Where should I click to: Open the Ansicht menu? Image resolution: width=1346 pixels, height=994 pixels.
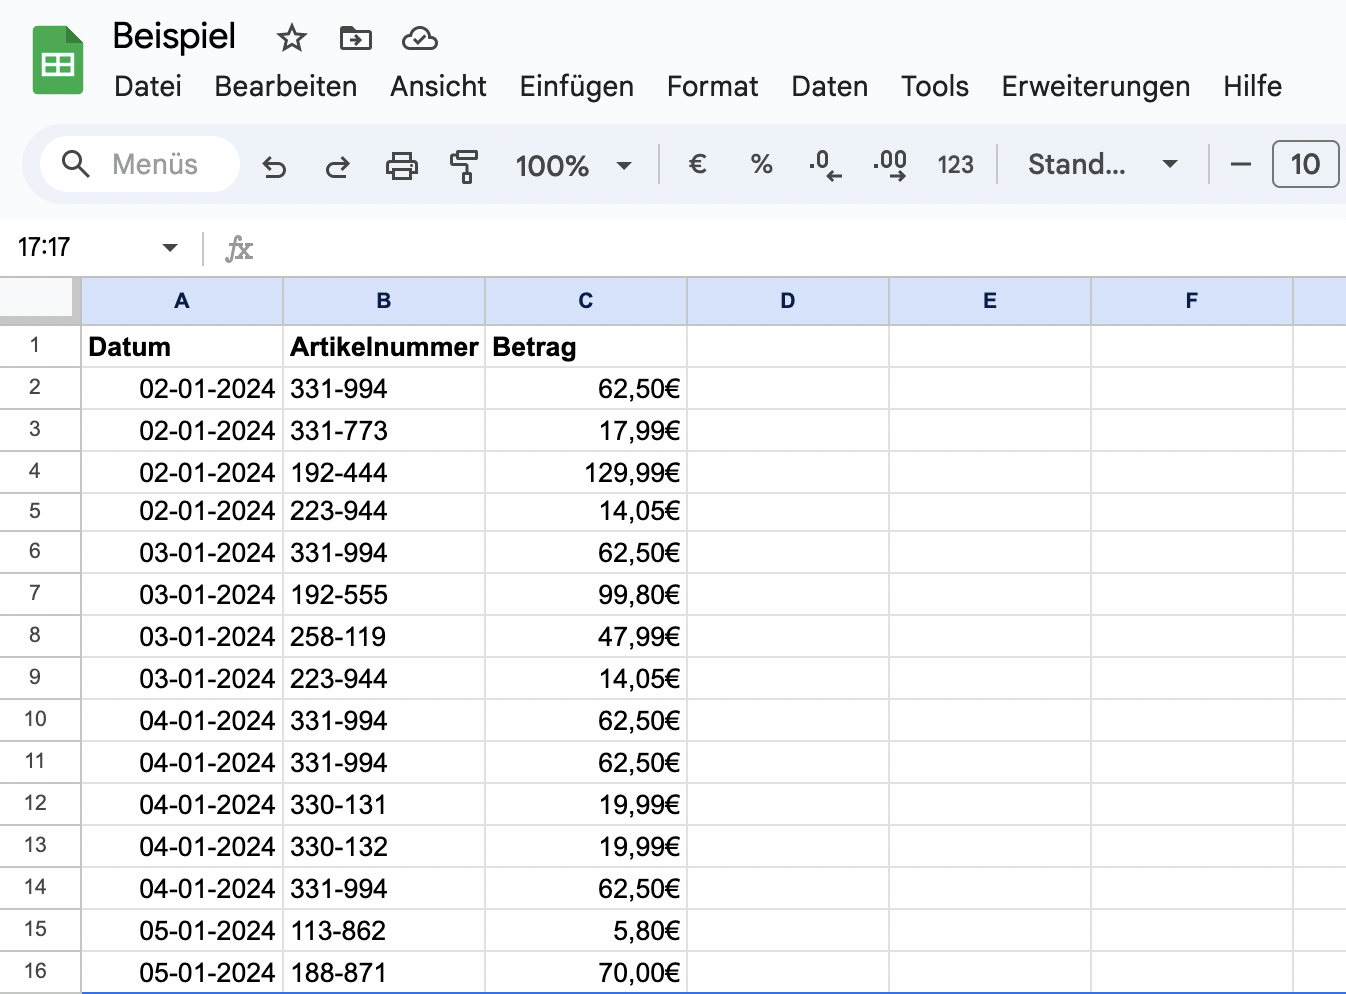pyautogui.click(x=438, y=86)
